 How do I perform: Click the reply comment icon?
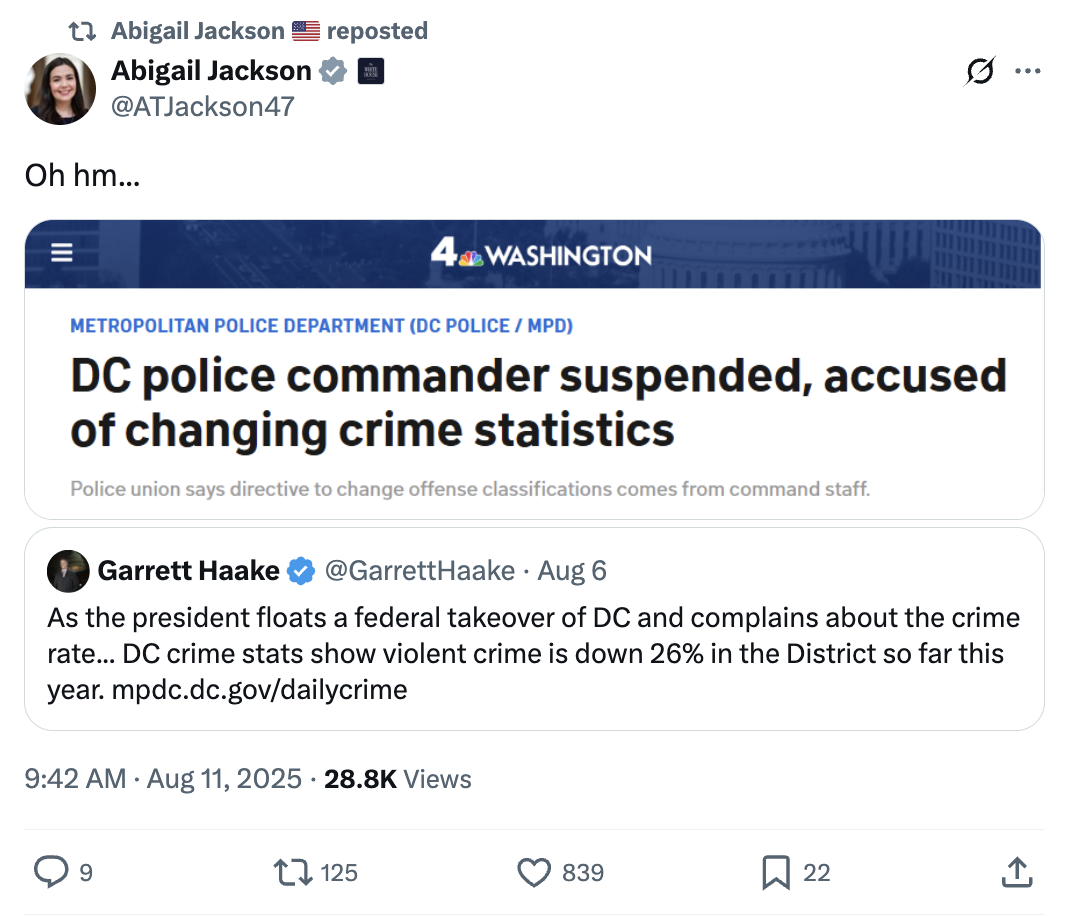point(51,873)
